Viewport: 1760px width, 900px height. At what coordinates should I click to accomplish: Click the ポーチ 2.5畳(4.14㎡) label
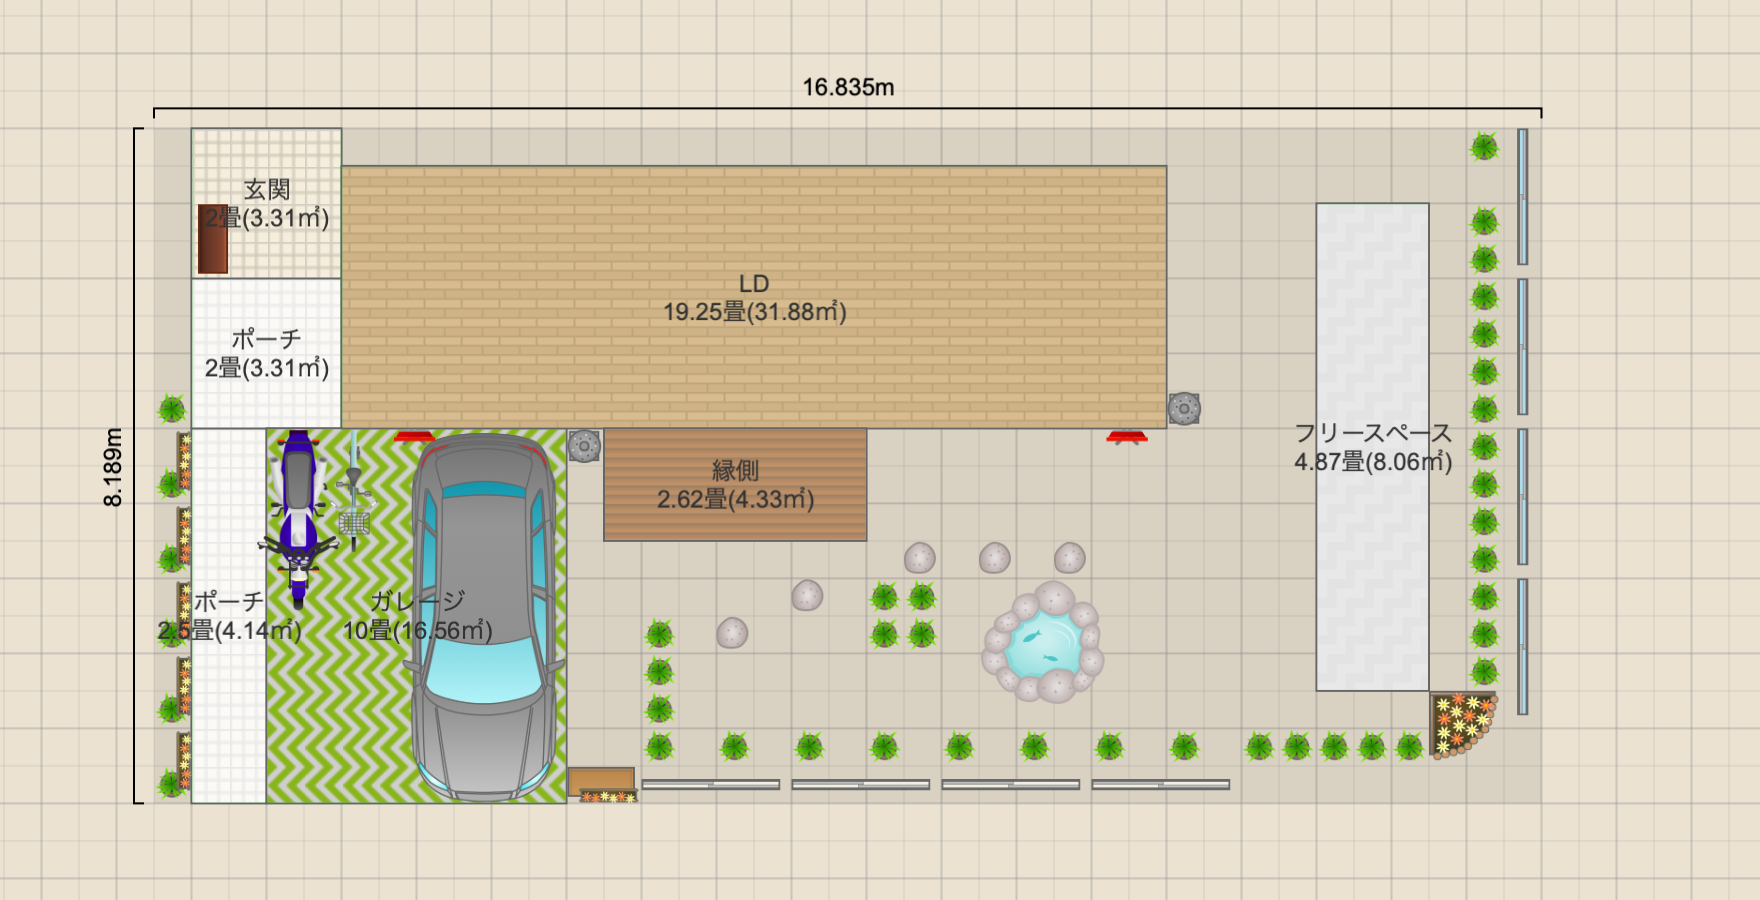[229, 615]
